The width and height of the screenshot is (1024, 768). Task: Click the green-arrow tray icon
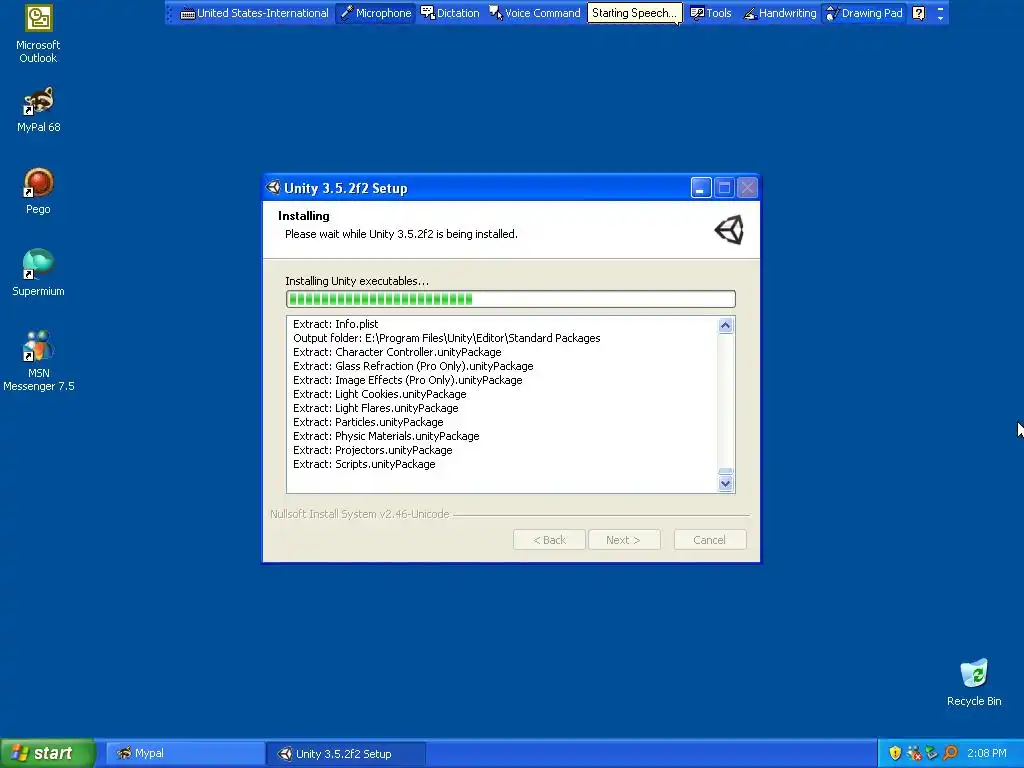pyautogui.click(x=932, y=754)
